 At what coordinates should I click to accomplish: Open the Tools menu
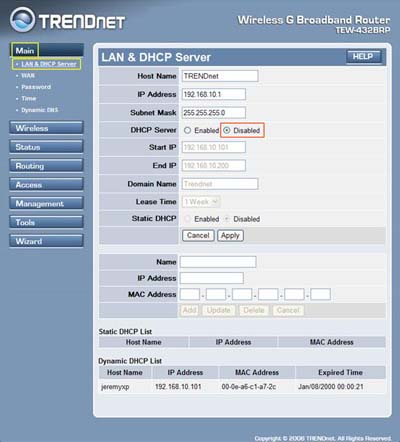click(46, 222)
